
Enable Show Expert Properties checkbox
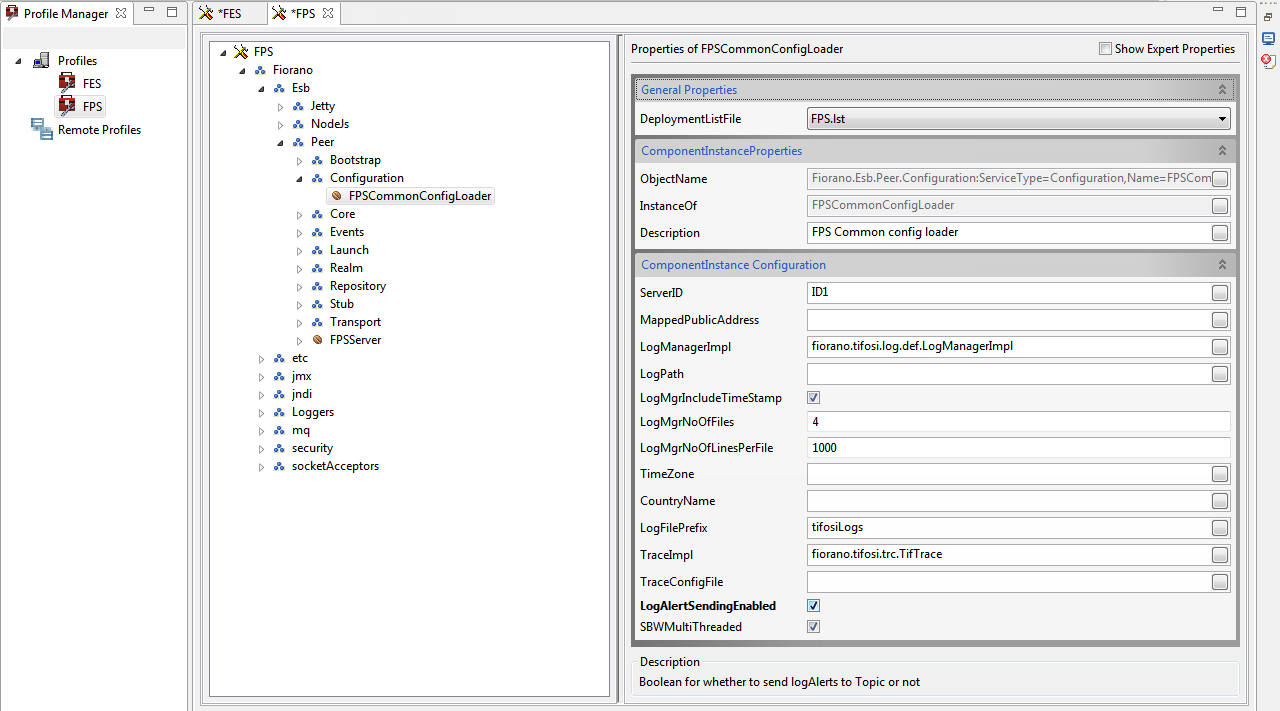click(1105, 49)
